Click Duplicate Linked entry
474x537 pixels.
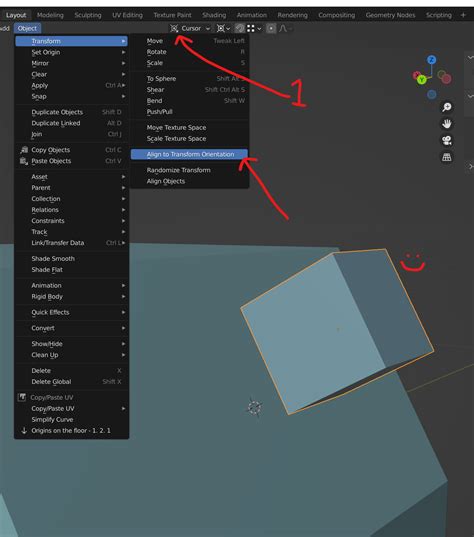click(x=71, y=123)
